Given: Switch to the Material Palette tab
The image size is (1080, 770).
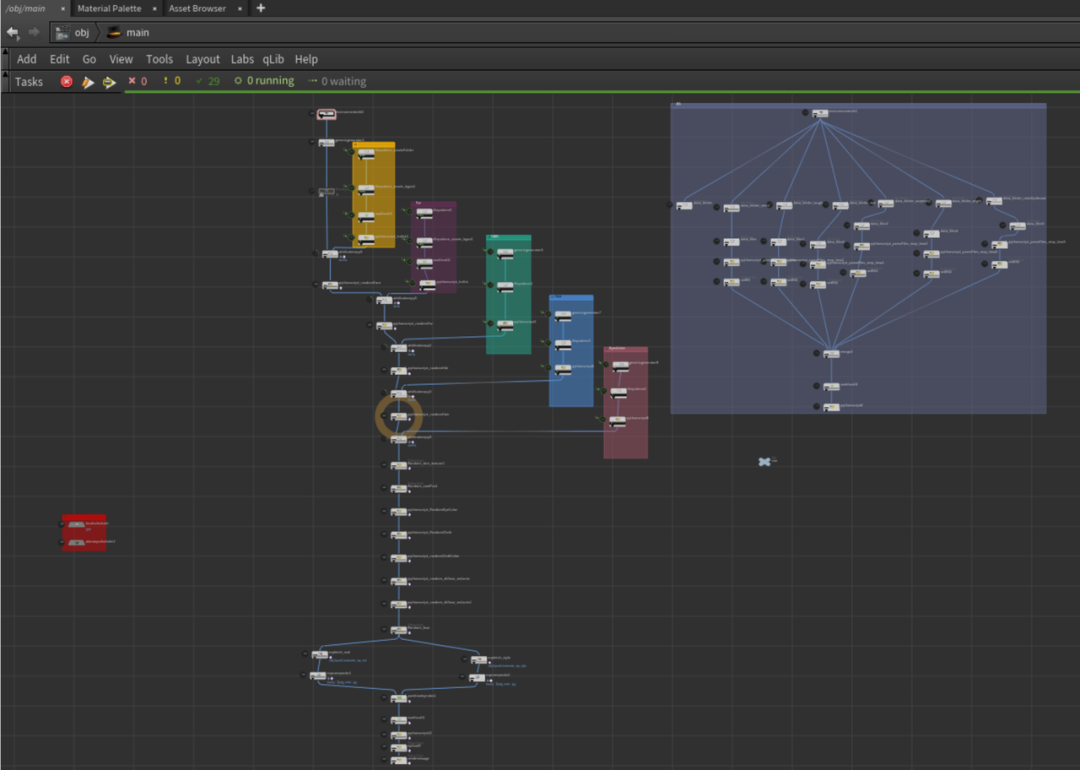Looking at the screenshot, I should click(x=109, y=8).
